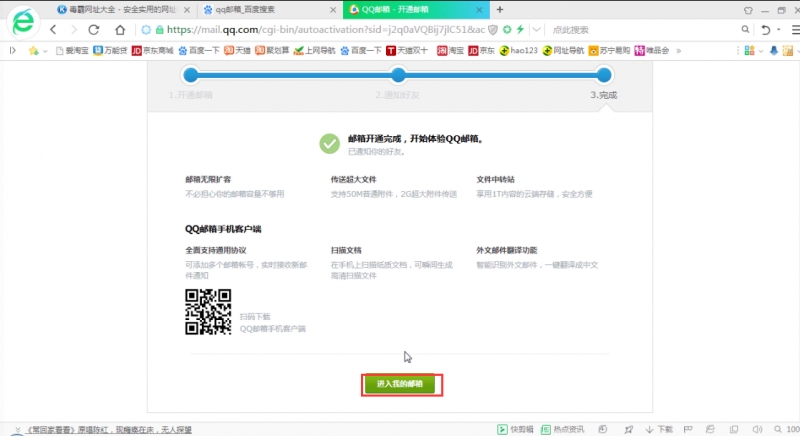Viewport: 800px width, 436px height.
Task: Open the 京东商城 bookmark
Action: pyautogui.click(x=153, y=50)
